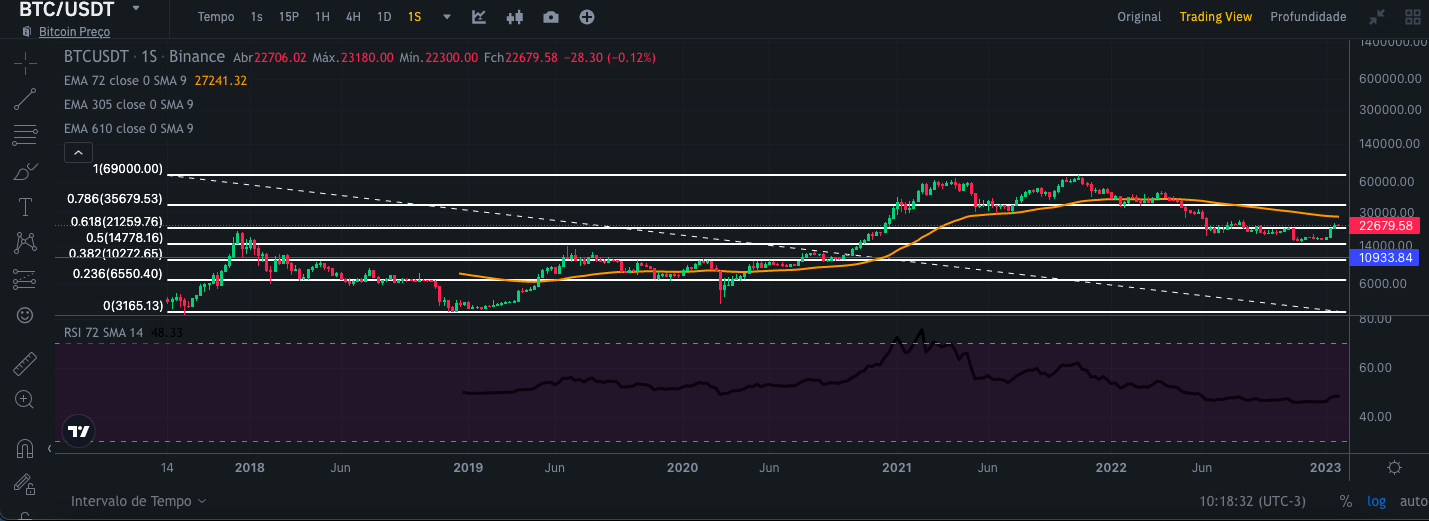The image size is (1429, 521).
Task: Open the chart patterns tool
Action: (25, 242)
